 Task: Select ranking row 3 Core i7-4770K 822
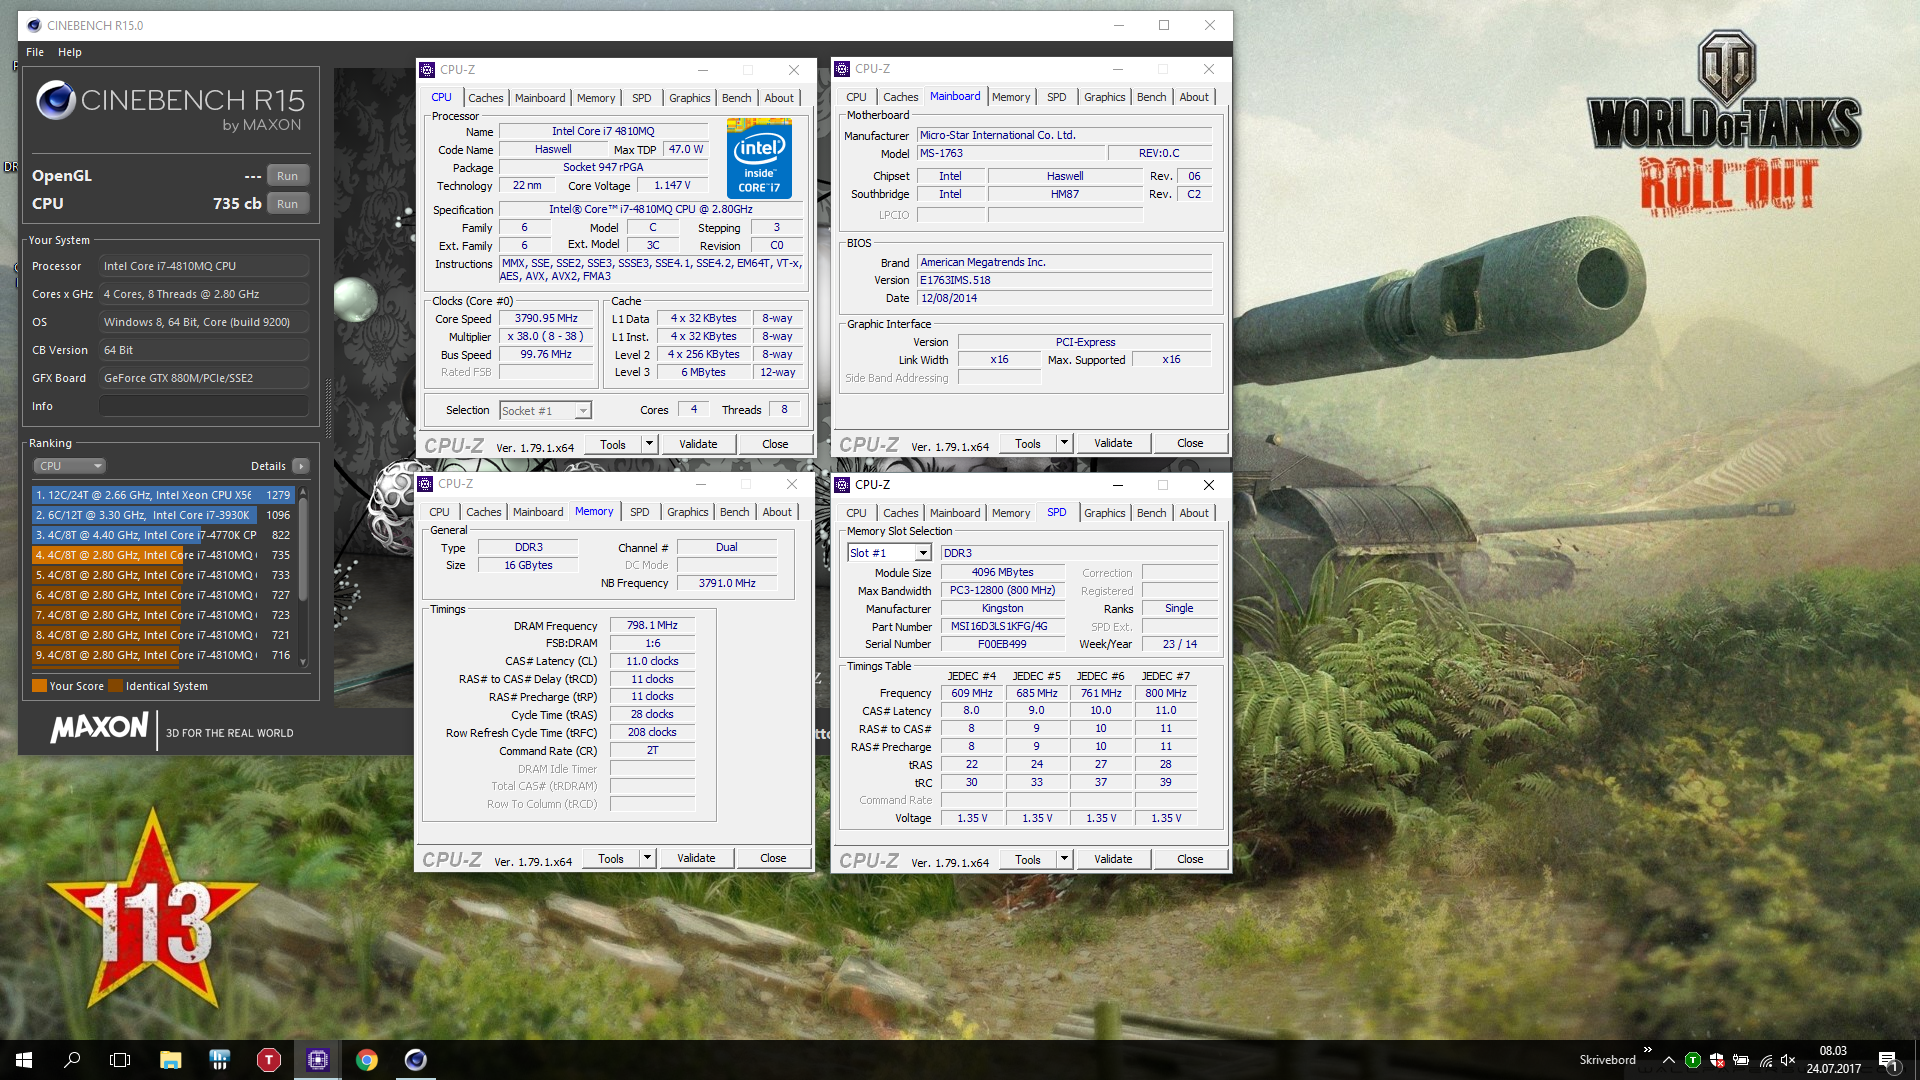point(164,535)
